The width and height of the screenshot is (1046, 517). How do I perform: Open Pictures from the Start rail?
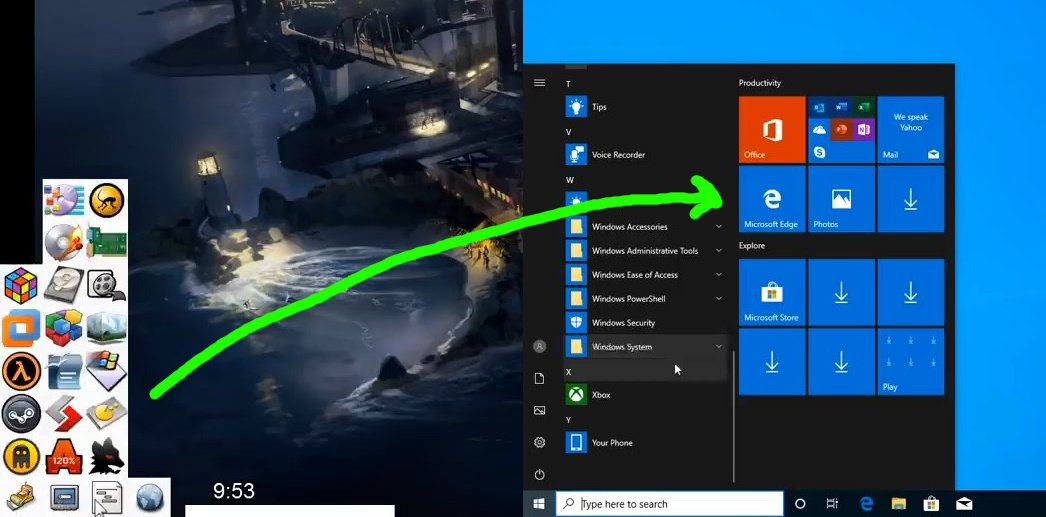click(540, 411)
